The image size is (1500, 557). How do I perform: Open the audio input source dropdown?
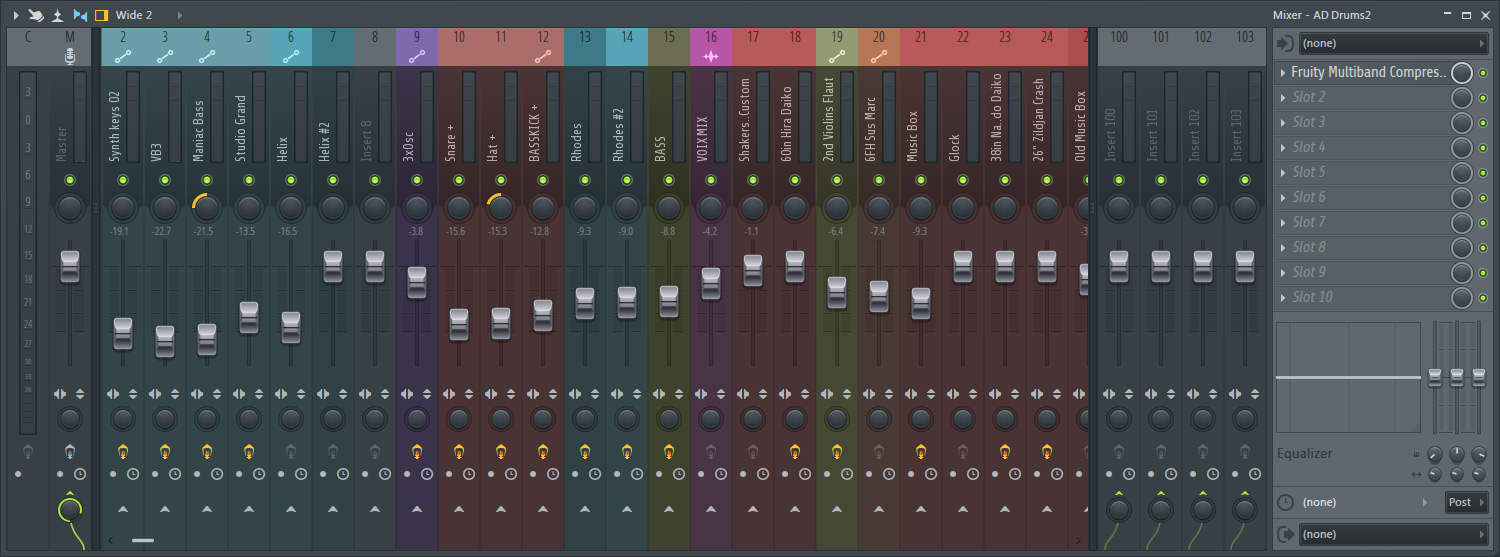tap(1393, 44)
